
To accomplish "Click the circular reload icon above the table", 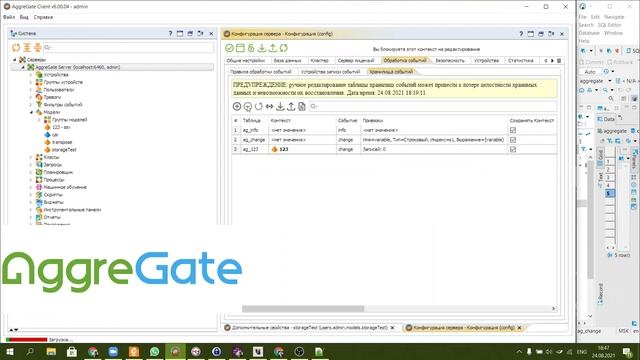I will (259, 107).
